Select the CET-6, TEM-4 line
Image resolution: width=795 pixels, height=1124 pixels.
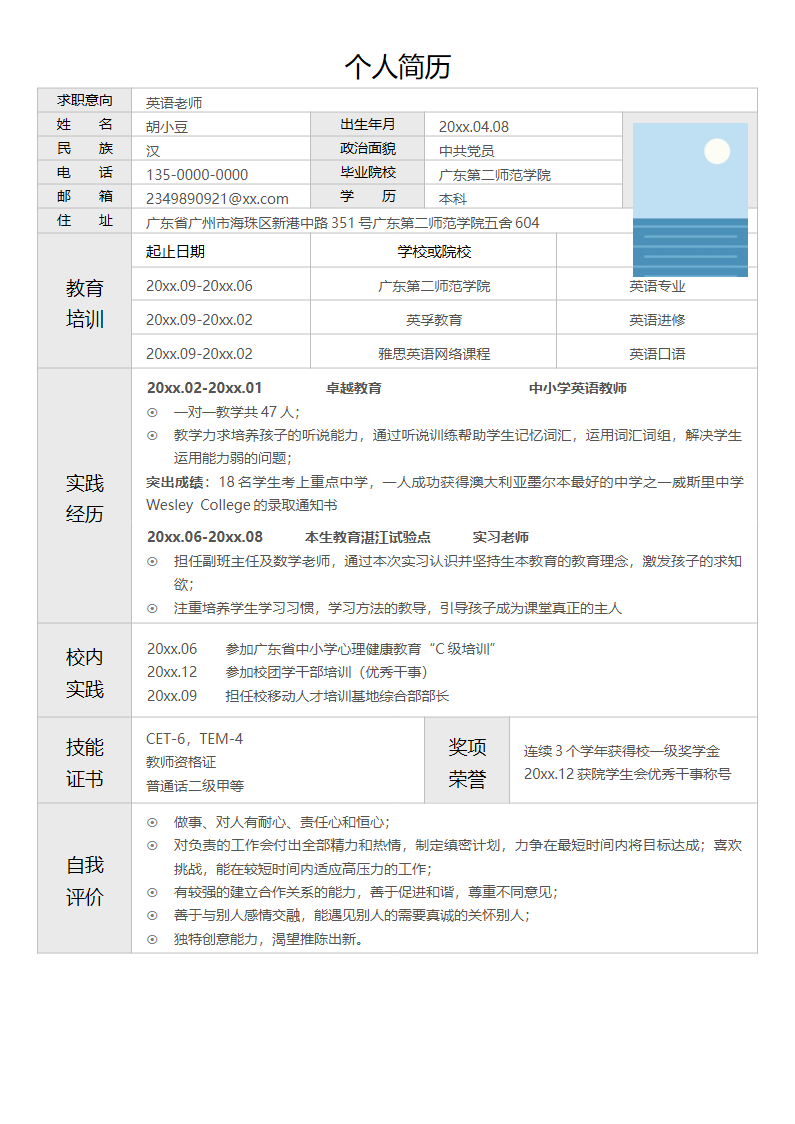click(194, 738)
